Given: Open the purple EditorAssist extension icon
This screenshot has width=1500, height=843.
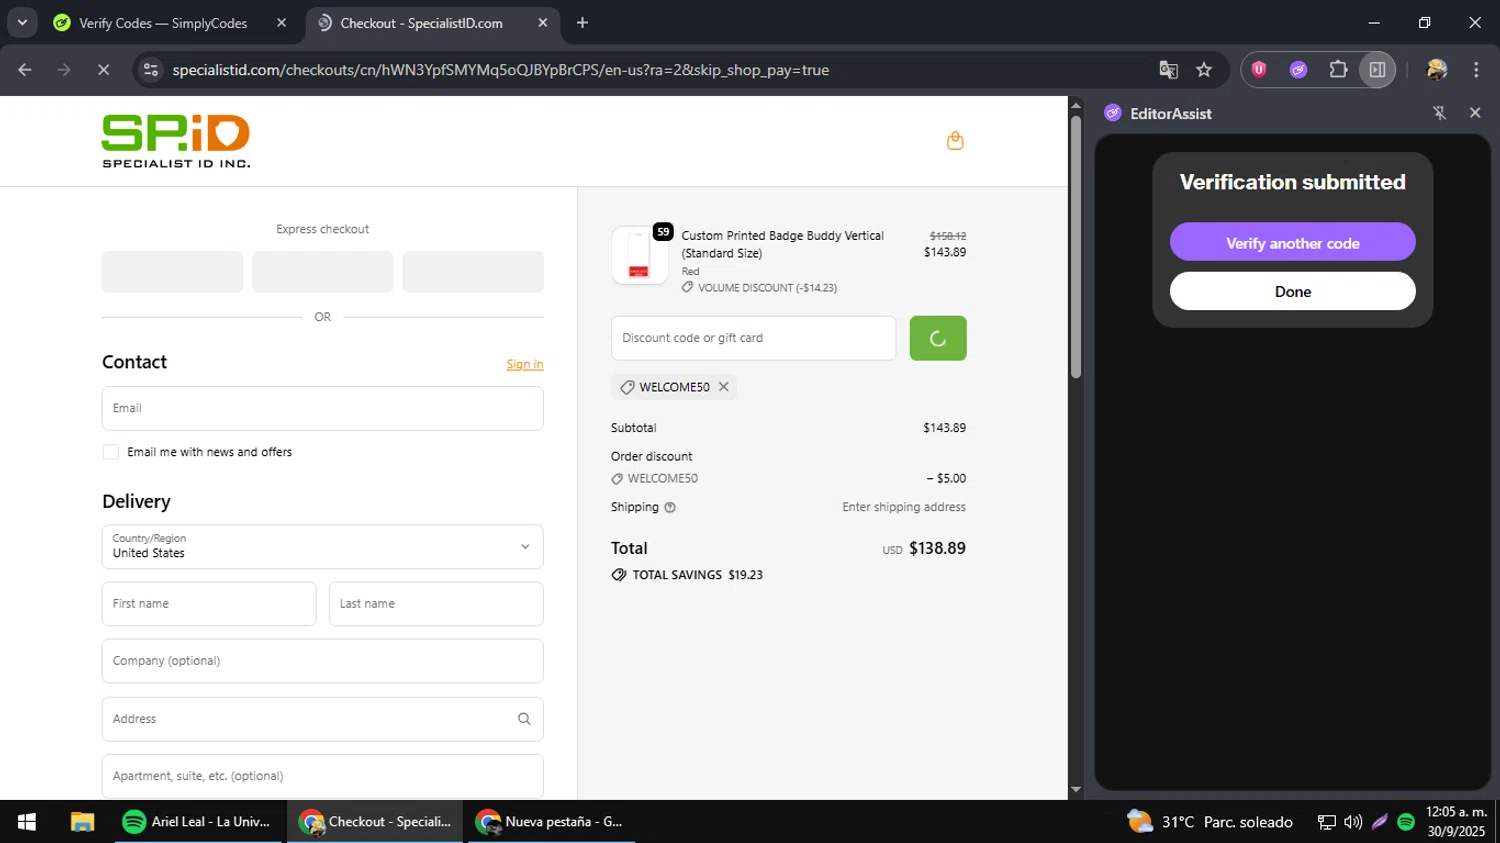Looking at the screenshot, I should tap(1298, 70).
